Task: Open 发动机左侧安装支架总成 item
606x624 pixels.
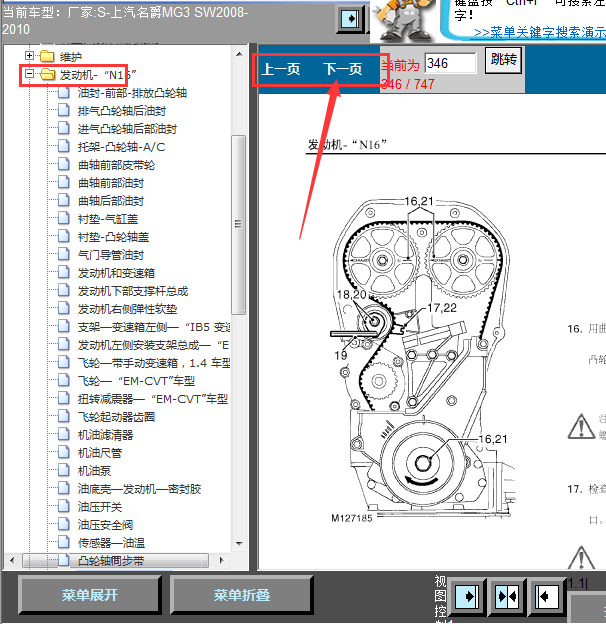Action: tap(153, 345)
